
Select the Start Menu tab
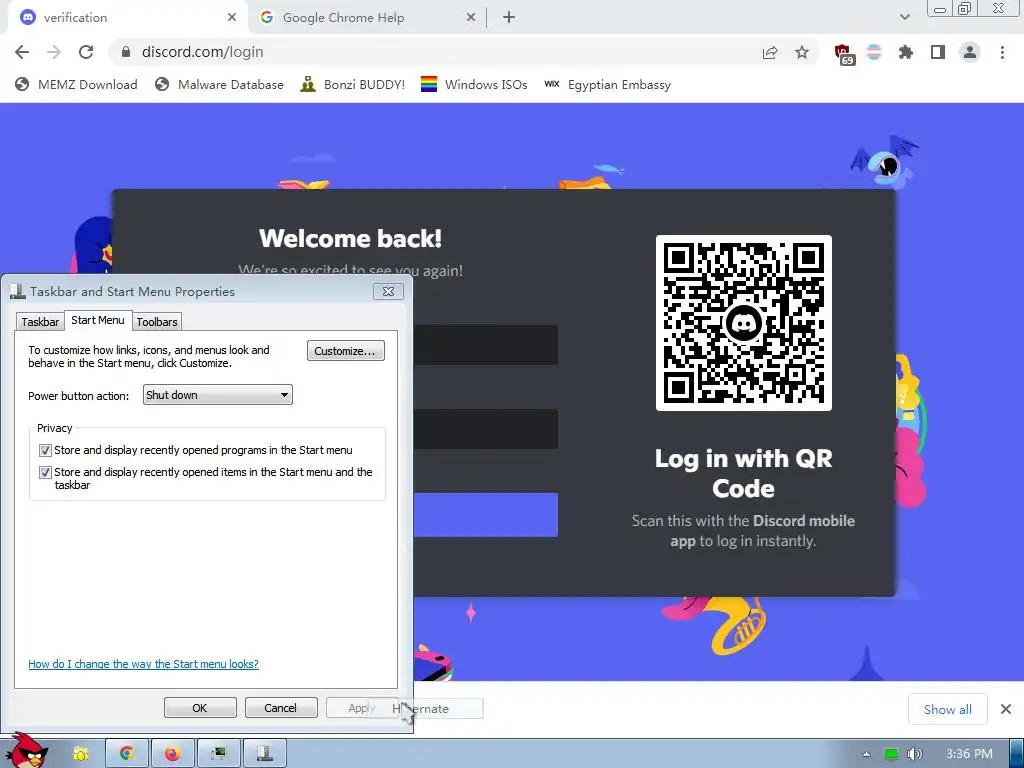point(97,320)
